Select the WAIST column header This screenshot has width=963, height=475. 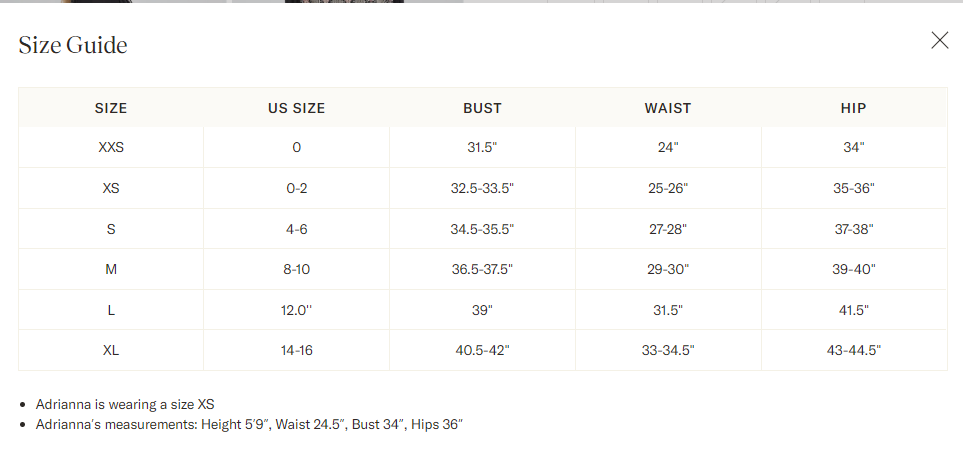coord(668,108)
